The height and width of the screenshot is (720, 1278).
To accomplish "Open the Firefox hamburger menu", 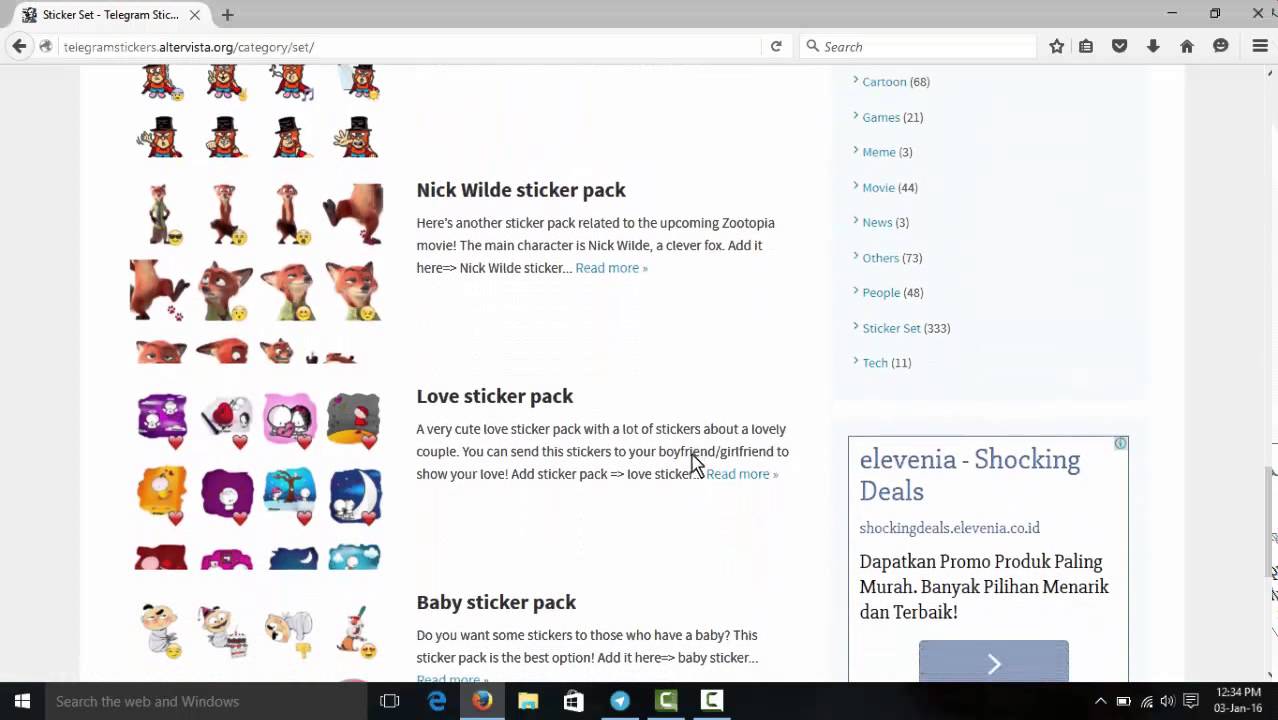I will [1260, 46].
